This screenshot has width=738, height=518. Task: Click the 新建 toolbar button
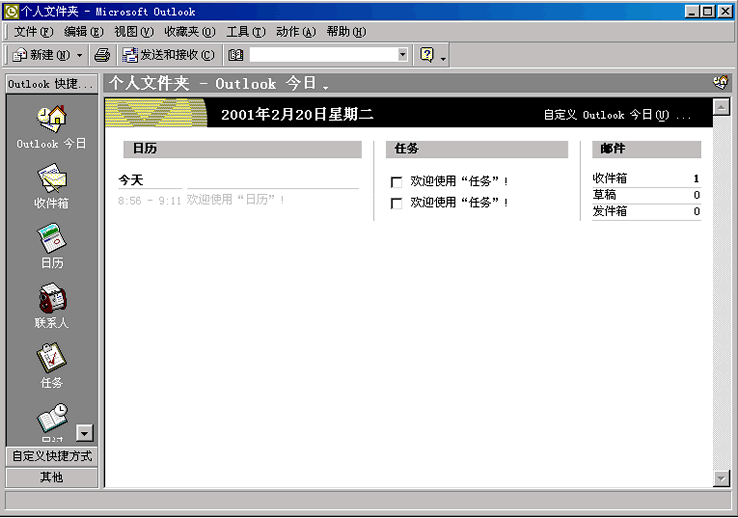pyautogui.click(x=41, y=55)
